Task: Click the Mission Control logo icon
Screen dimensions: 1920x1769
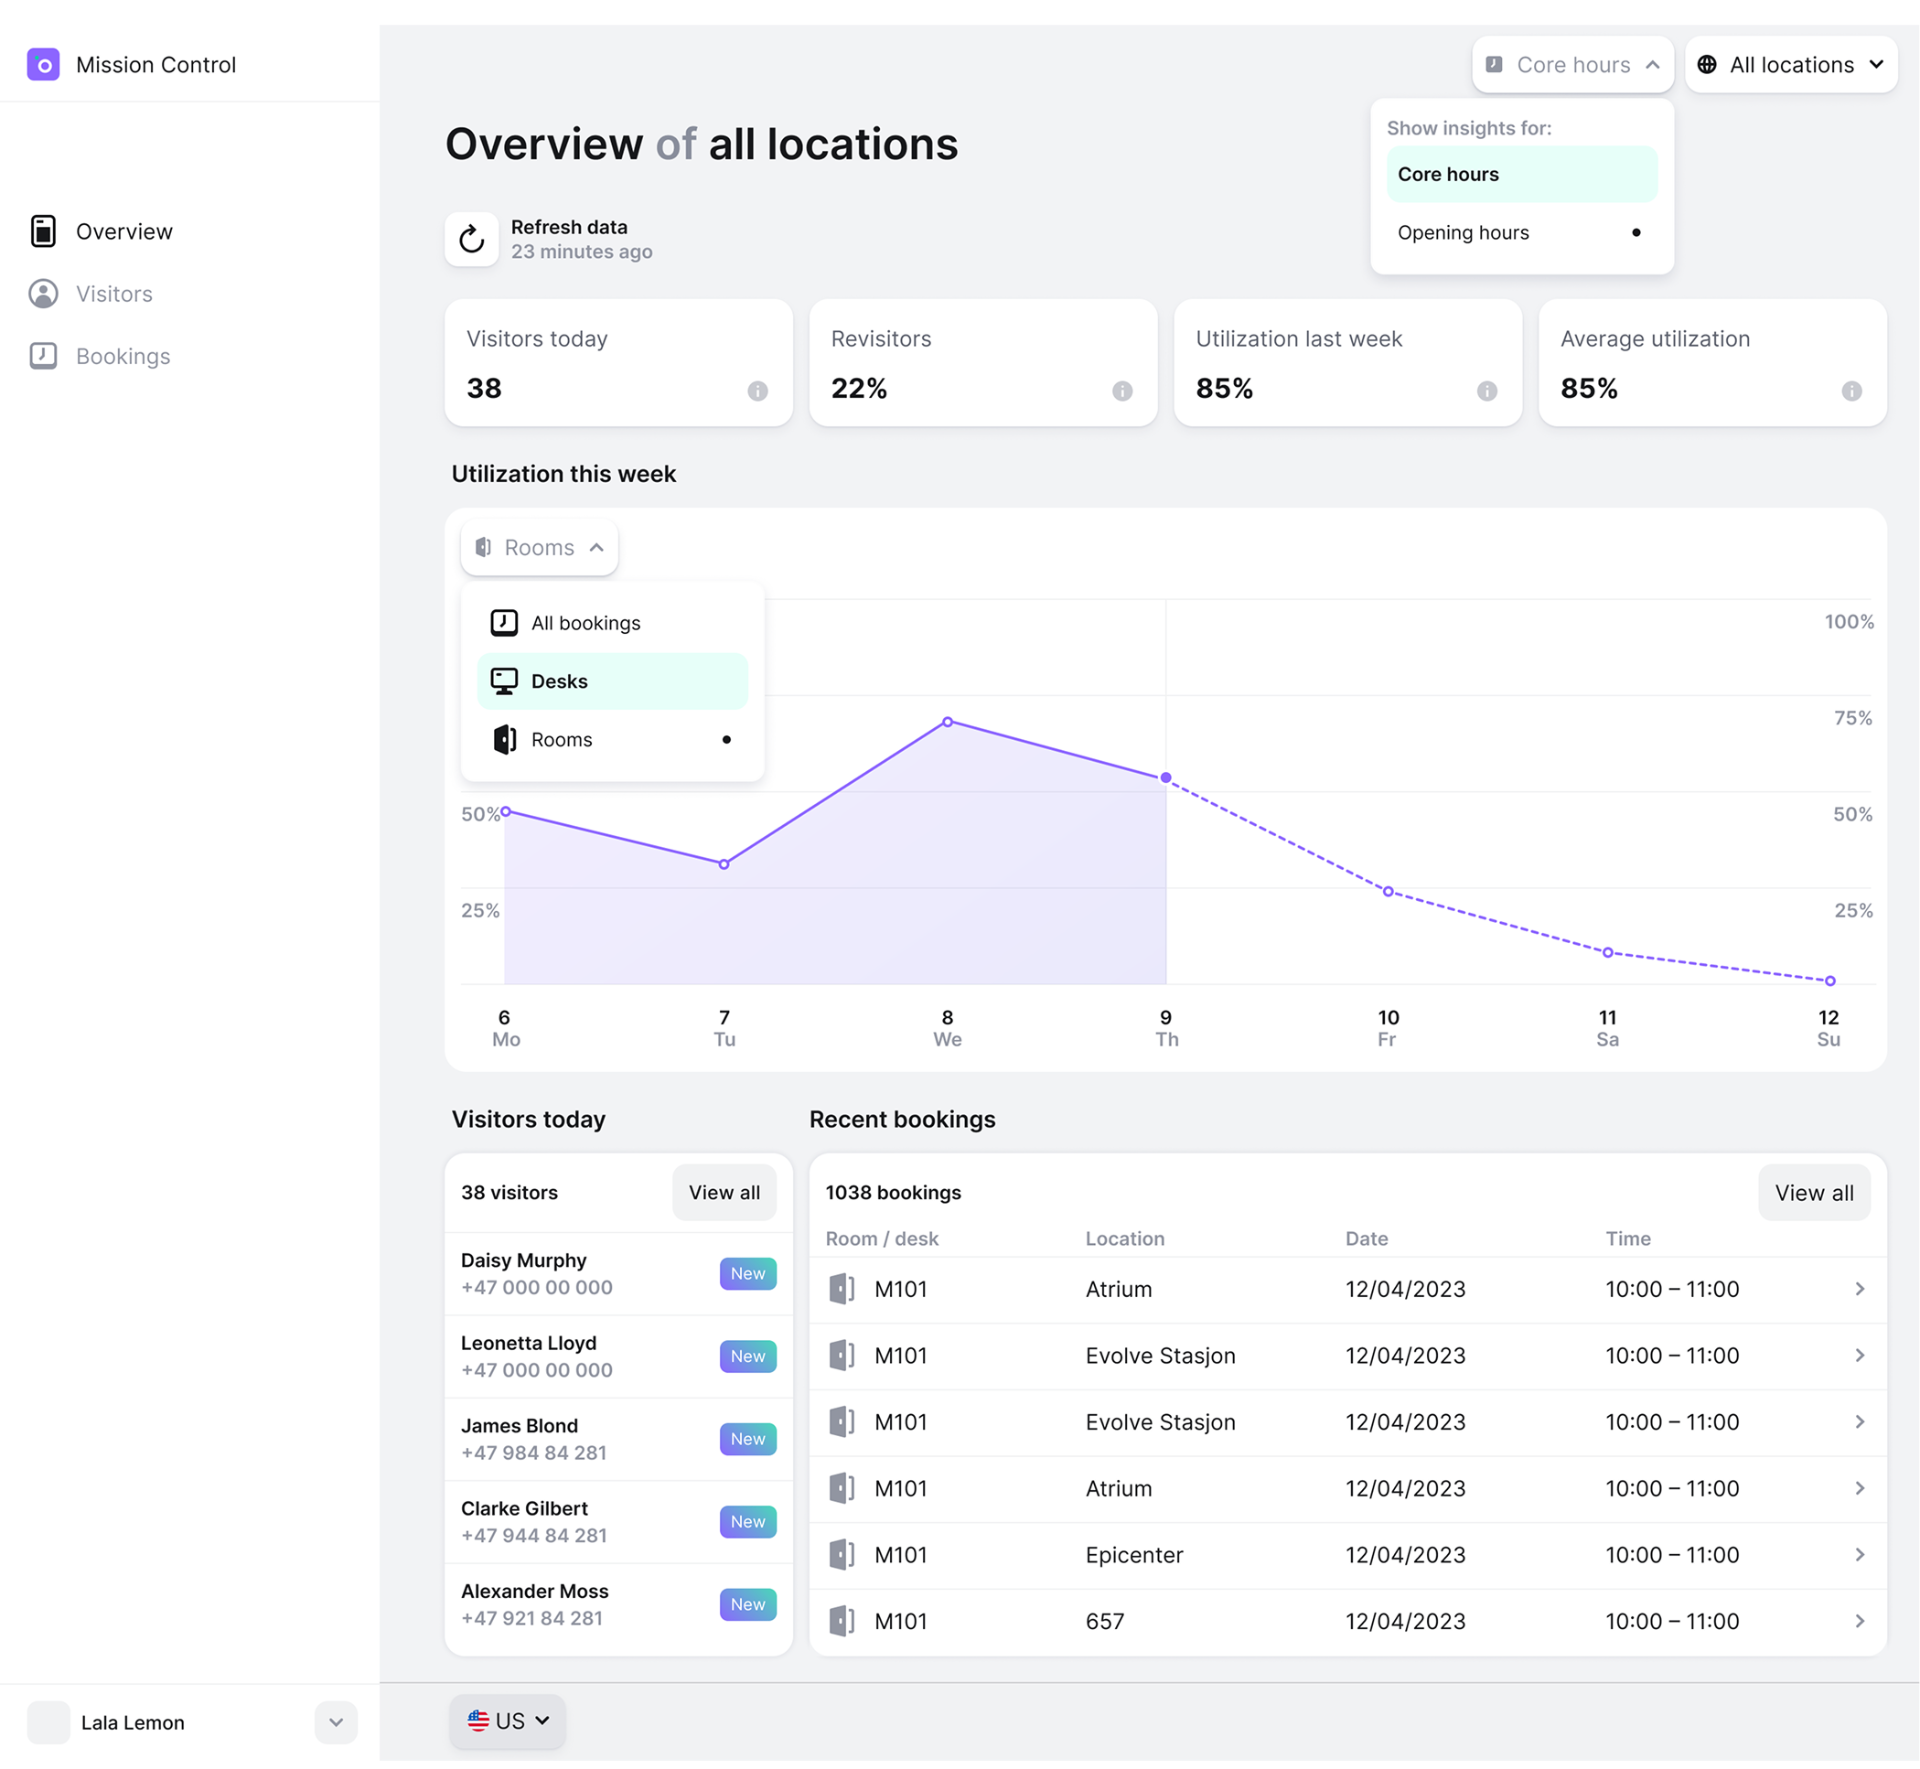Action: [x=43, y=64]
